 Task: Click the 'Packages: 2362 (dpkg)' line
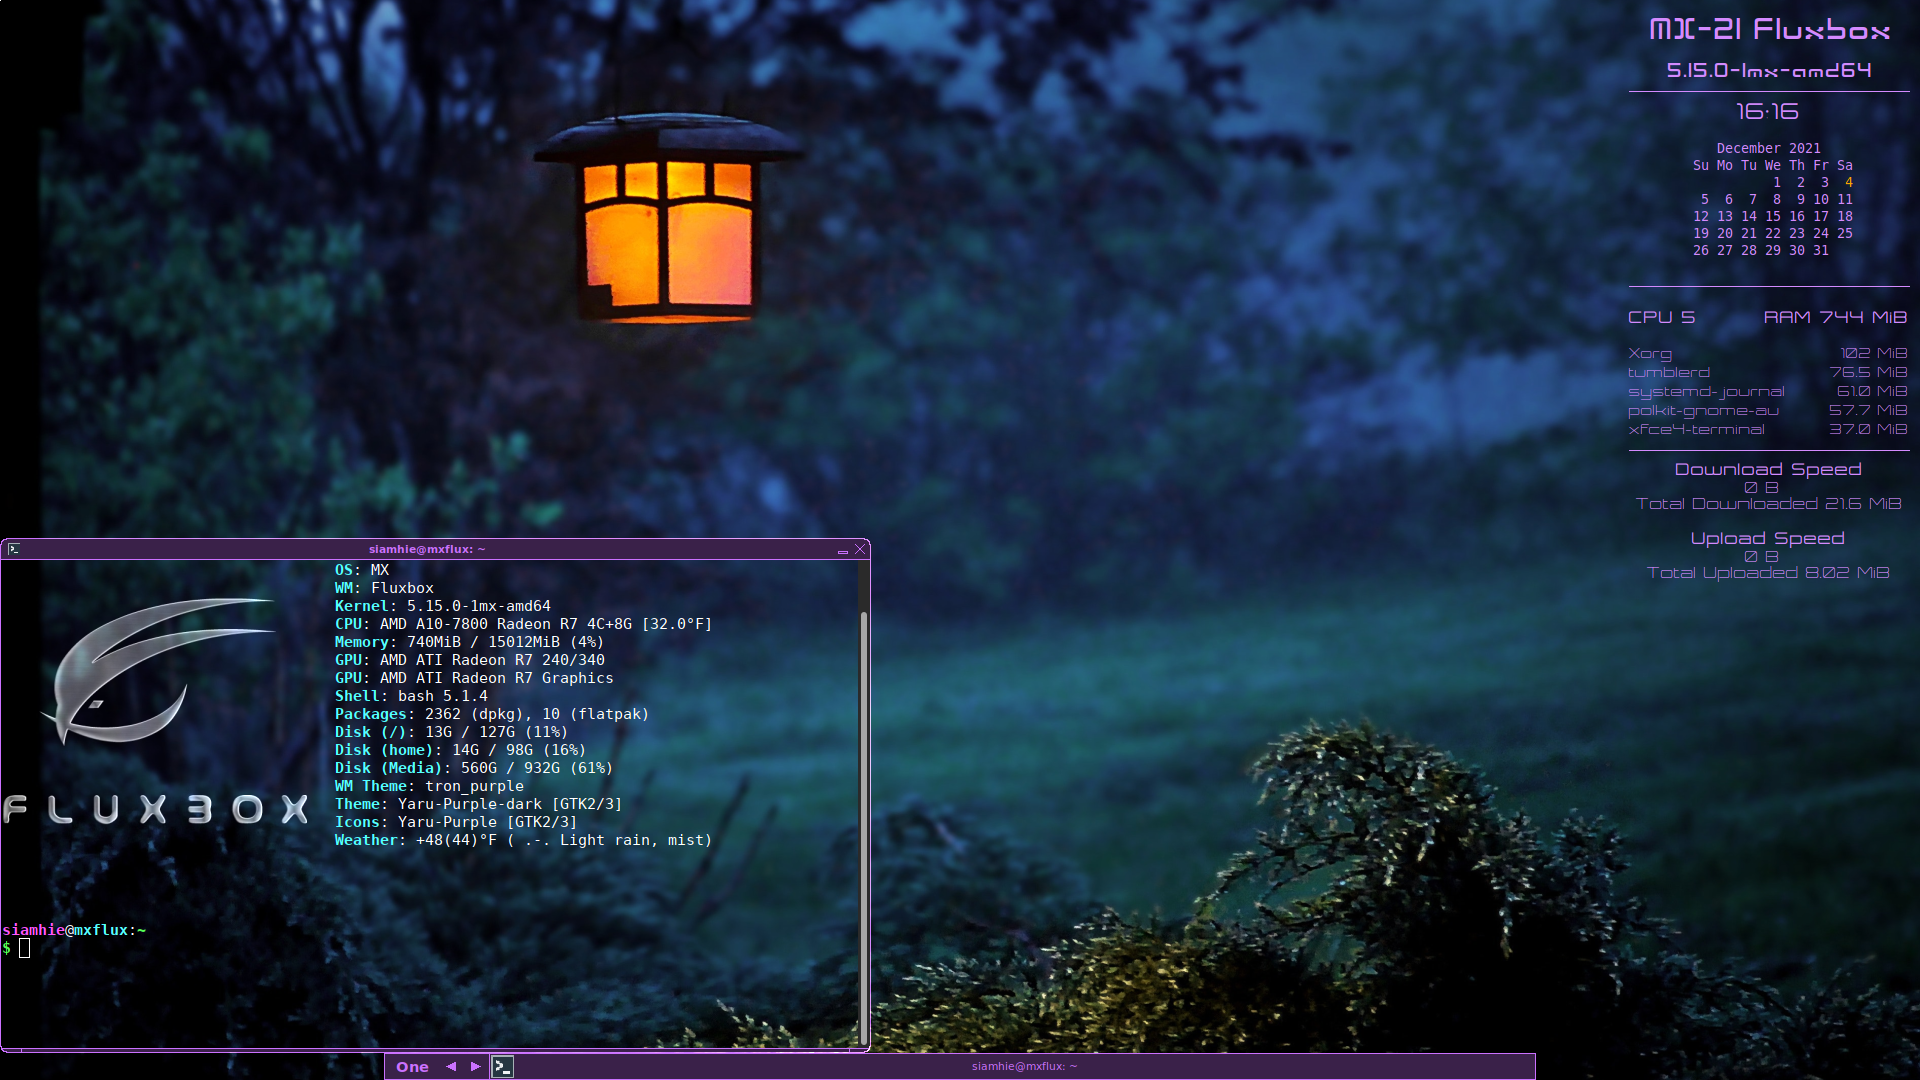coord(491,714)
